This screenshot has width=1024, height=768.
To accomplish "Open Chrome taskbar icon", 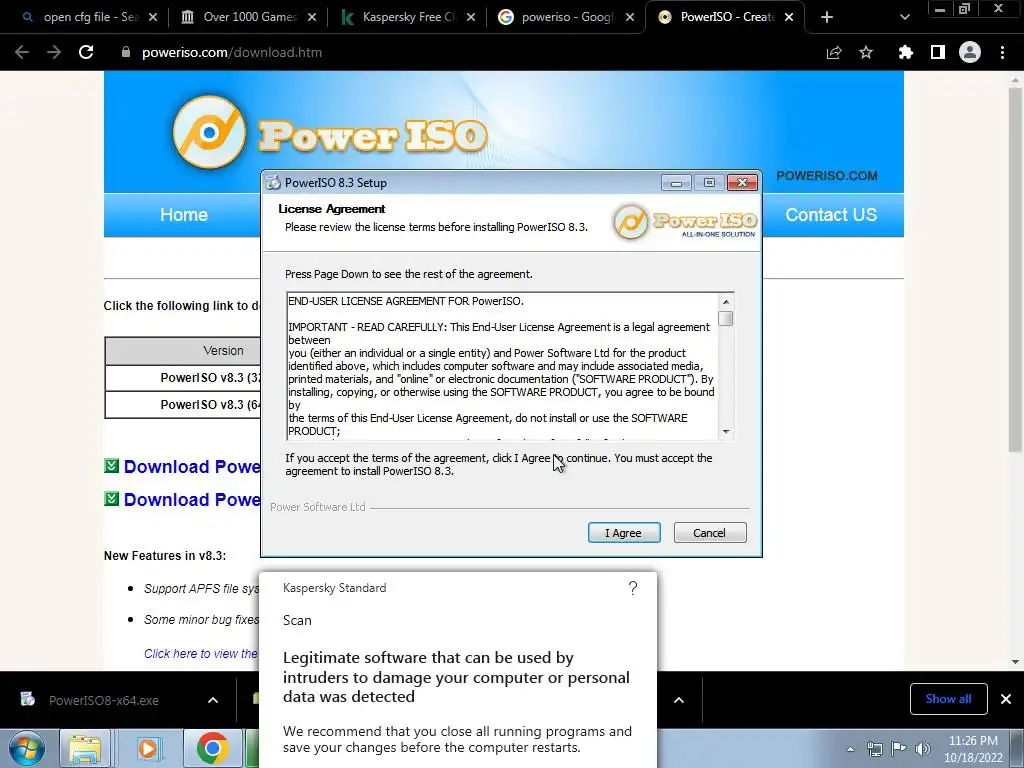I will pos(212,749).
